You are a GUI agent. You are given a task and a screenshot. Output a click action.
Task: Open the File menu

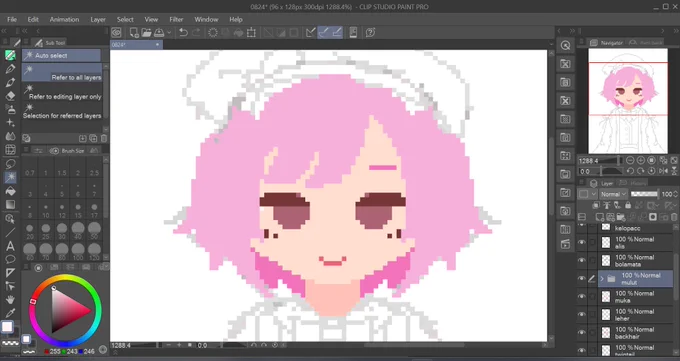click(12, 20)
